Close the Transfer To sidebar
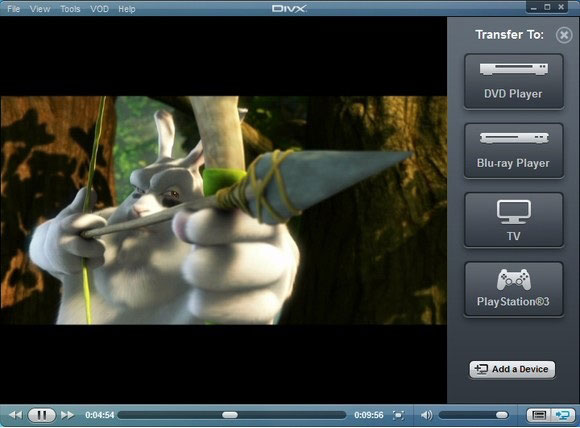Screen dimensions: 580x428 pos(564,35)
